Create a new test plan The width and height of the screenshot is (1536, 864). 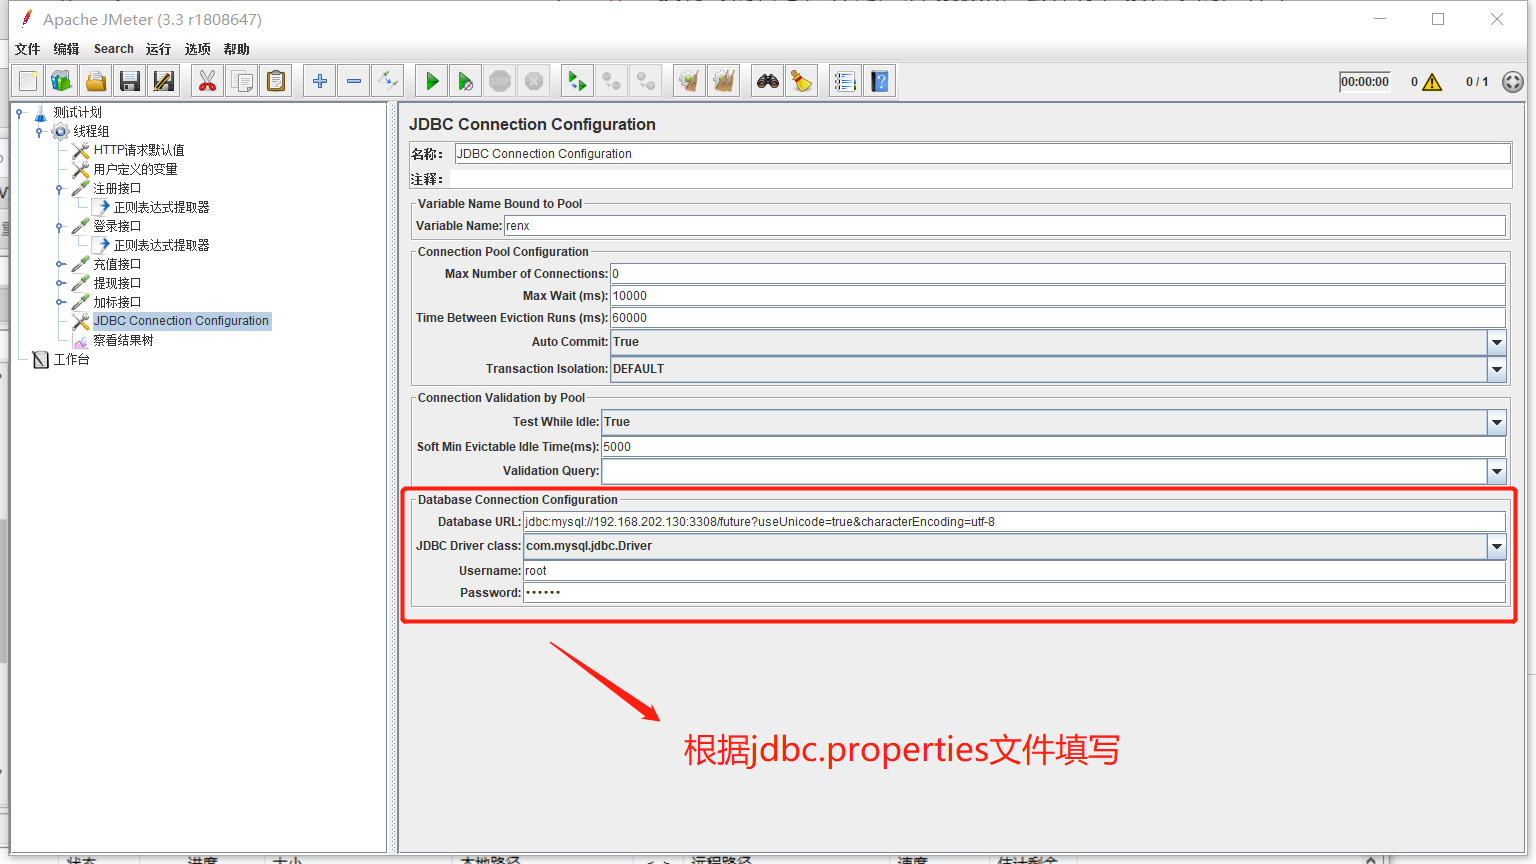[x=28, y=81]
